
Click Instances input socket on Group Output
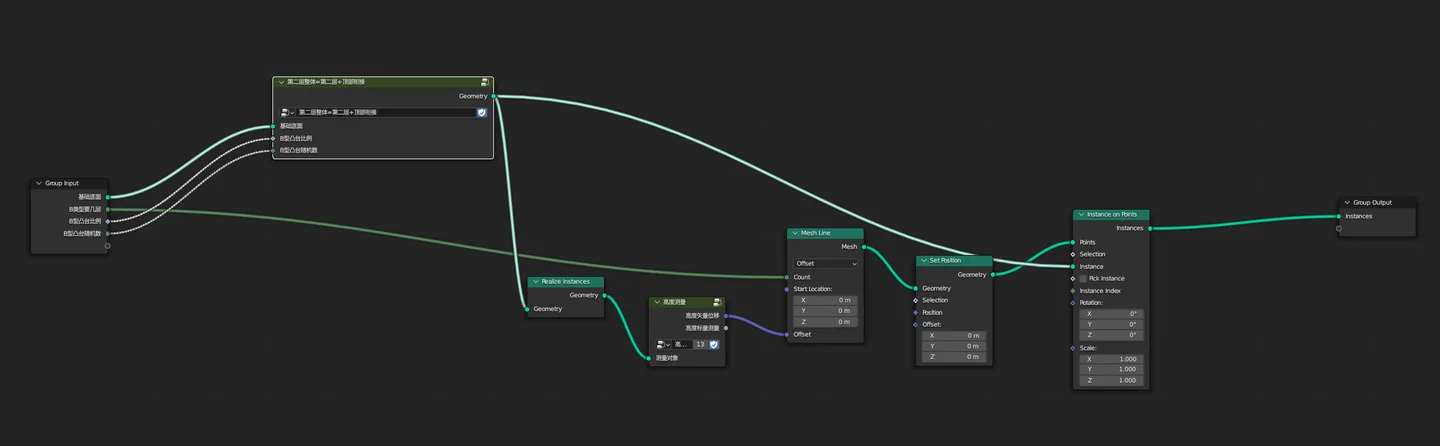coord(1338,216)
